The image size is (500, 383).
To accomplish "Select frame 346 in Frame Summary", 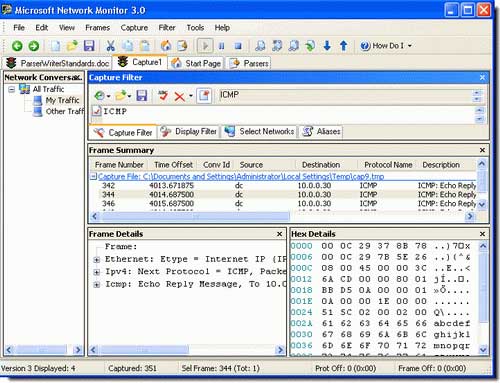I will pos(283,203).
